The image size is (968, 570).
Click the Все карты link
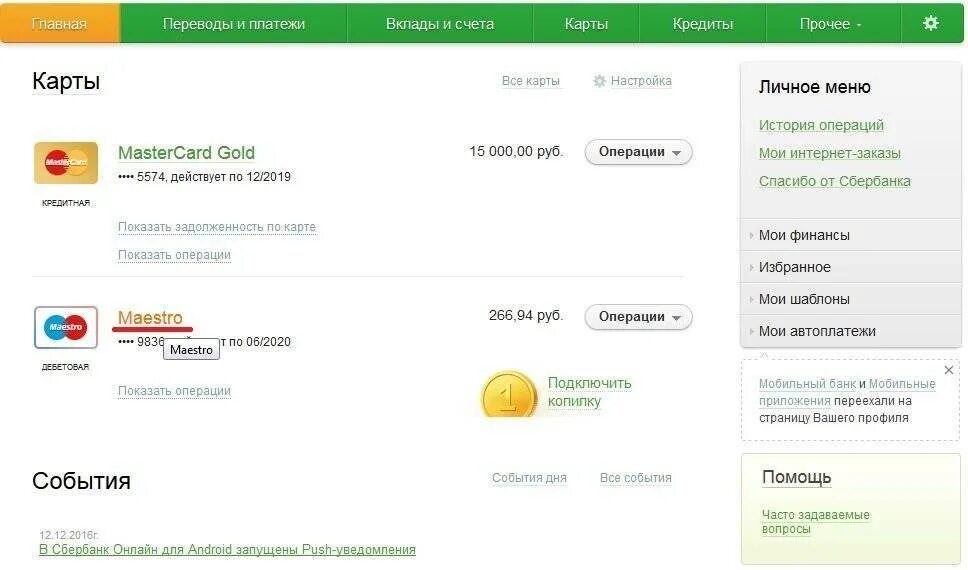coord(530,81)
